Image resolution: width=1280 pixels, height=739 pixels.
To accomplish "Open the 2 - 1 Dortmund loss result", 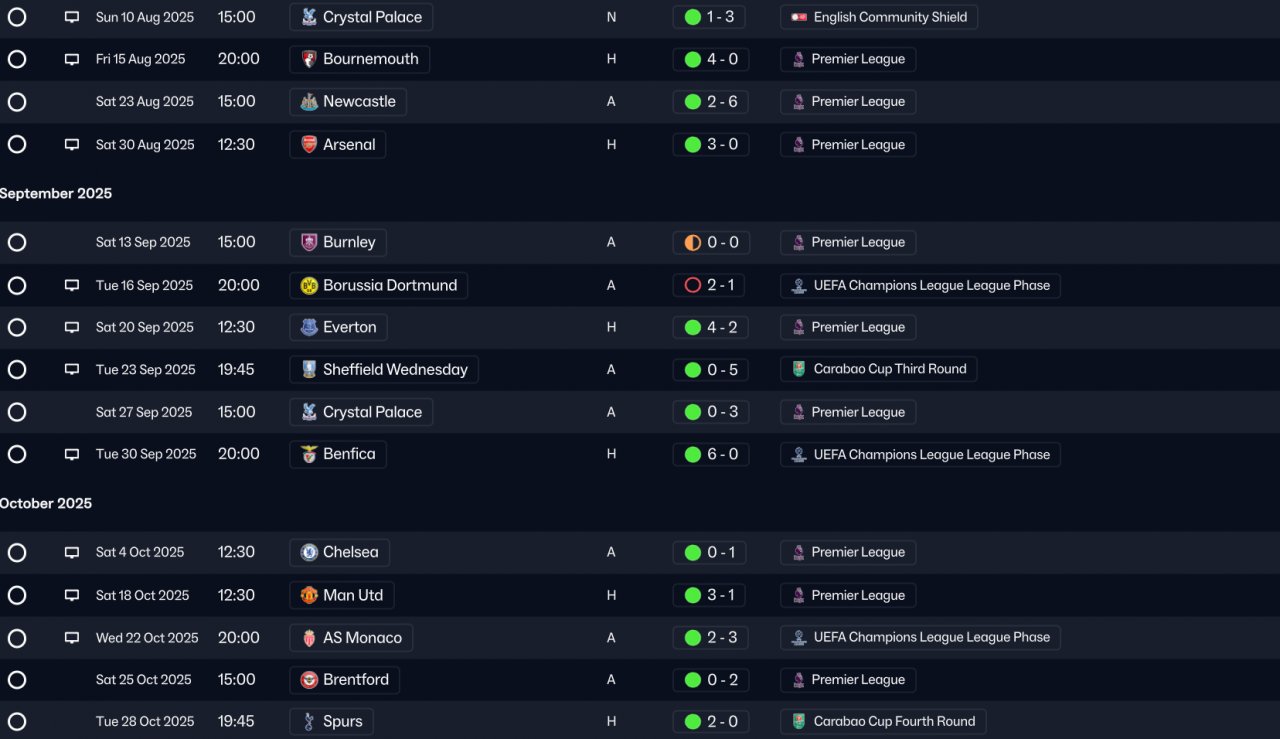I will [x=711, y=286].
